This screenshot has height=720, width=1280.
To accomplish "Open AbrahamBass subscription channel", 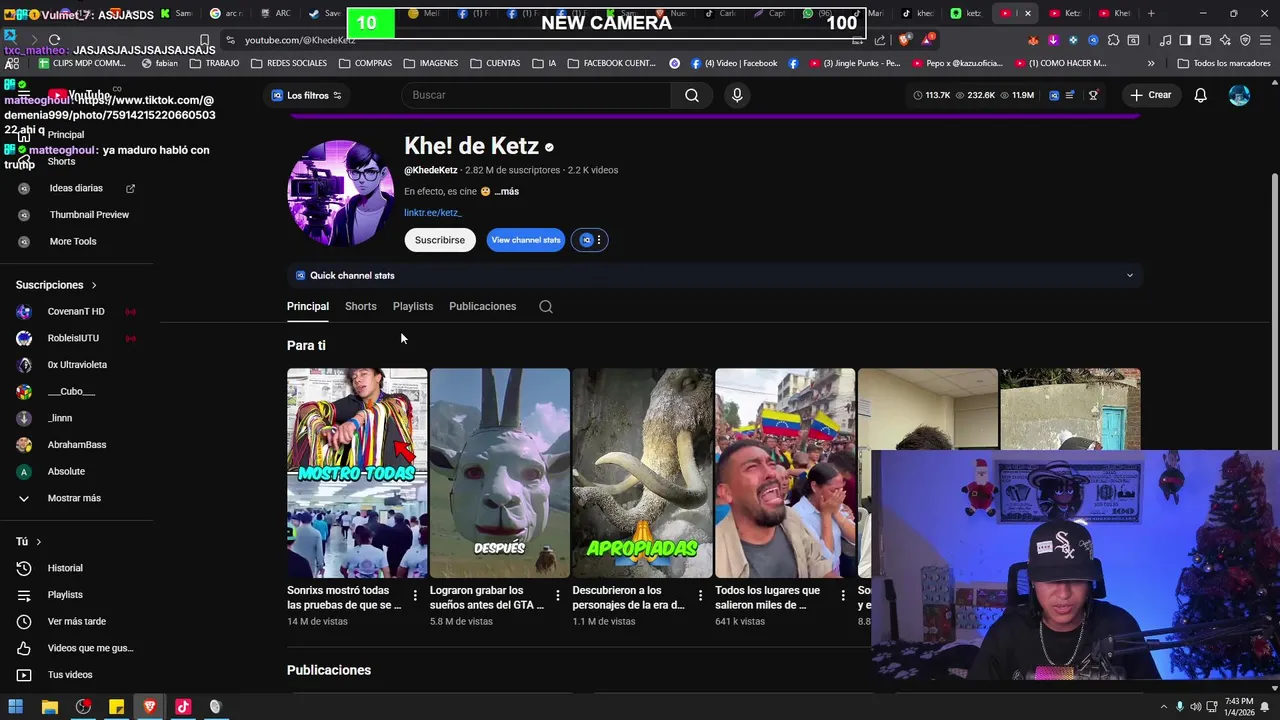I will click(76, 445).
